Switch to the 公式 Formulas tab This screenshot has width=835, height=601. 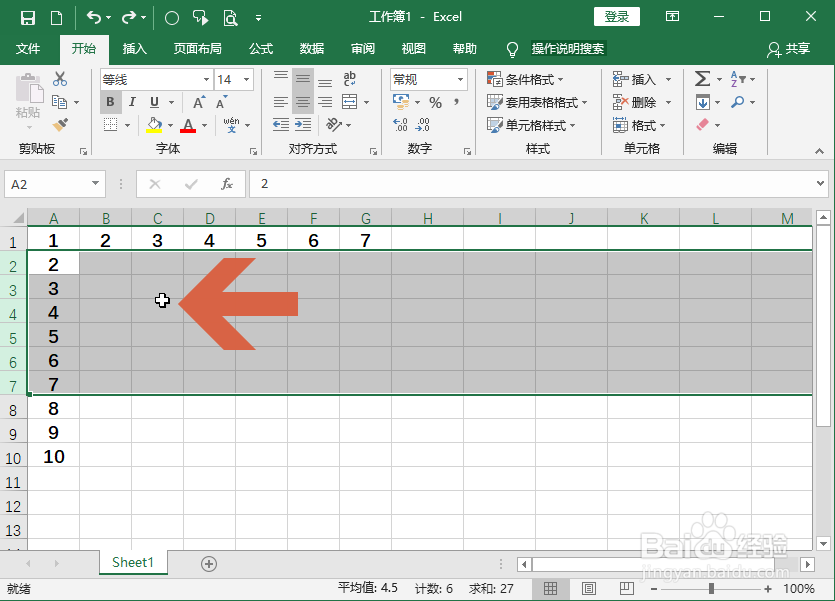click(261, 49)
